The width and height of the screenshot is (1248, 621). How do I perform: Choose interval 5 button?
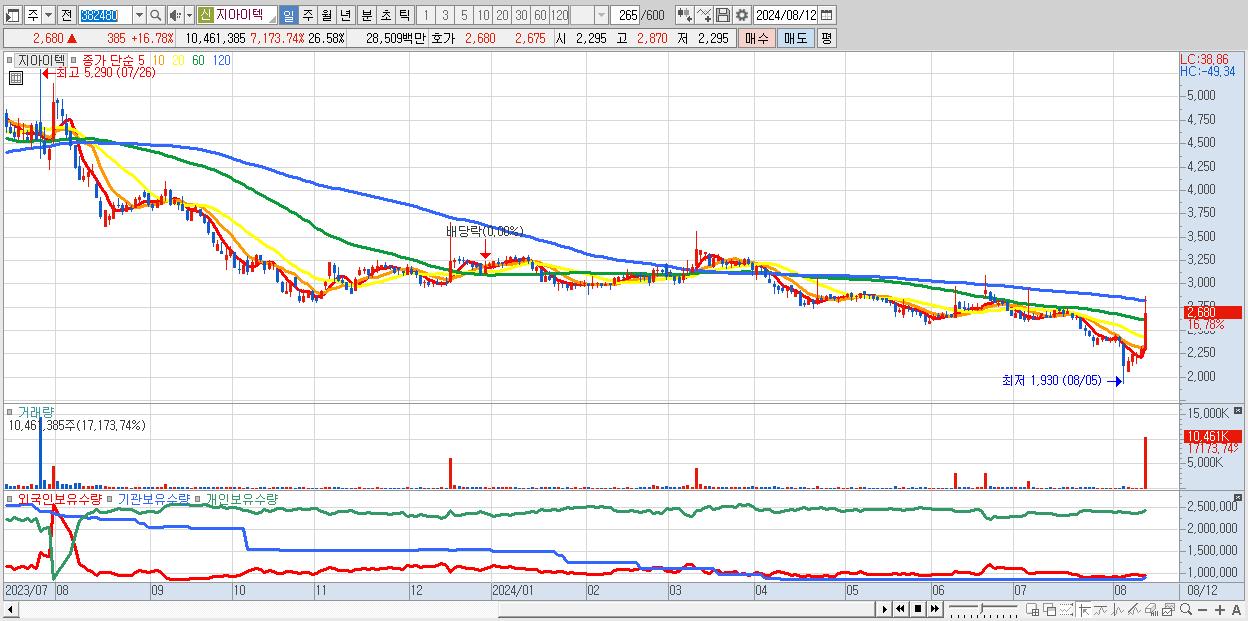pos(464,15)
